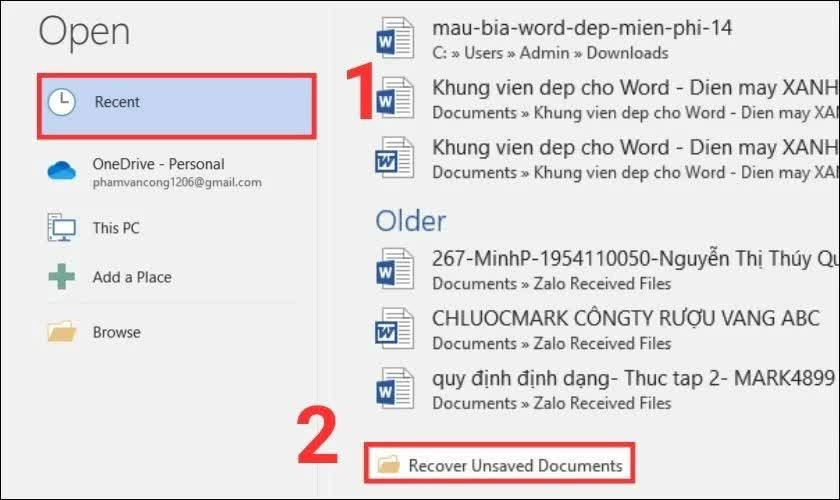Screen dimensions: 840x500
Task: Click the Browse folder icon
Action: click(x=62, y=332)
